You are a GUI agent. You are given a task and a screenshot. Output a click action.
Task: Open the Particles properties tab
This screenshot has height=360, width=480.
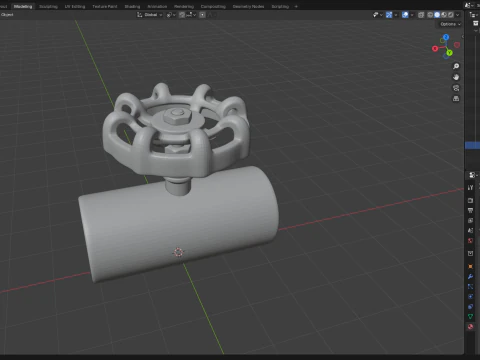coord(470,286)
